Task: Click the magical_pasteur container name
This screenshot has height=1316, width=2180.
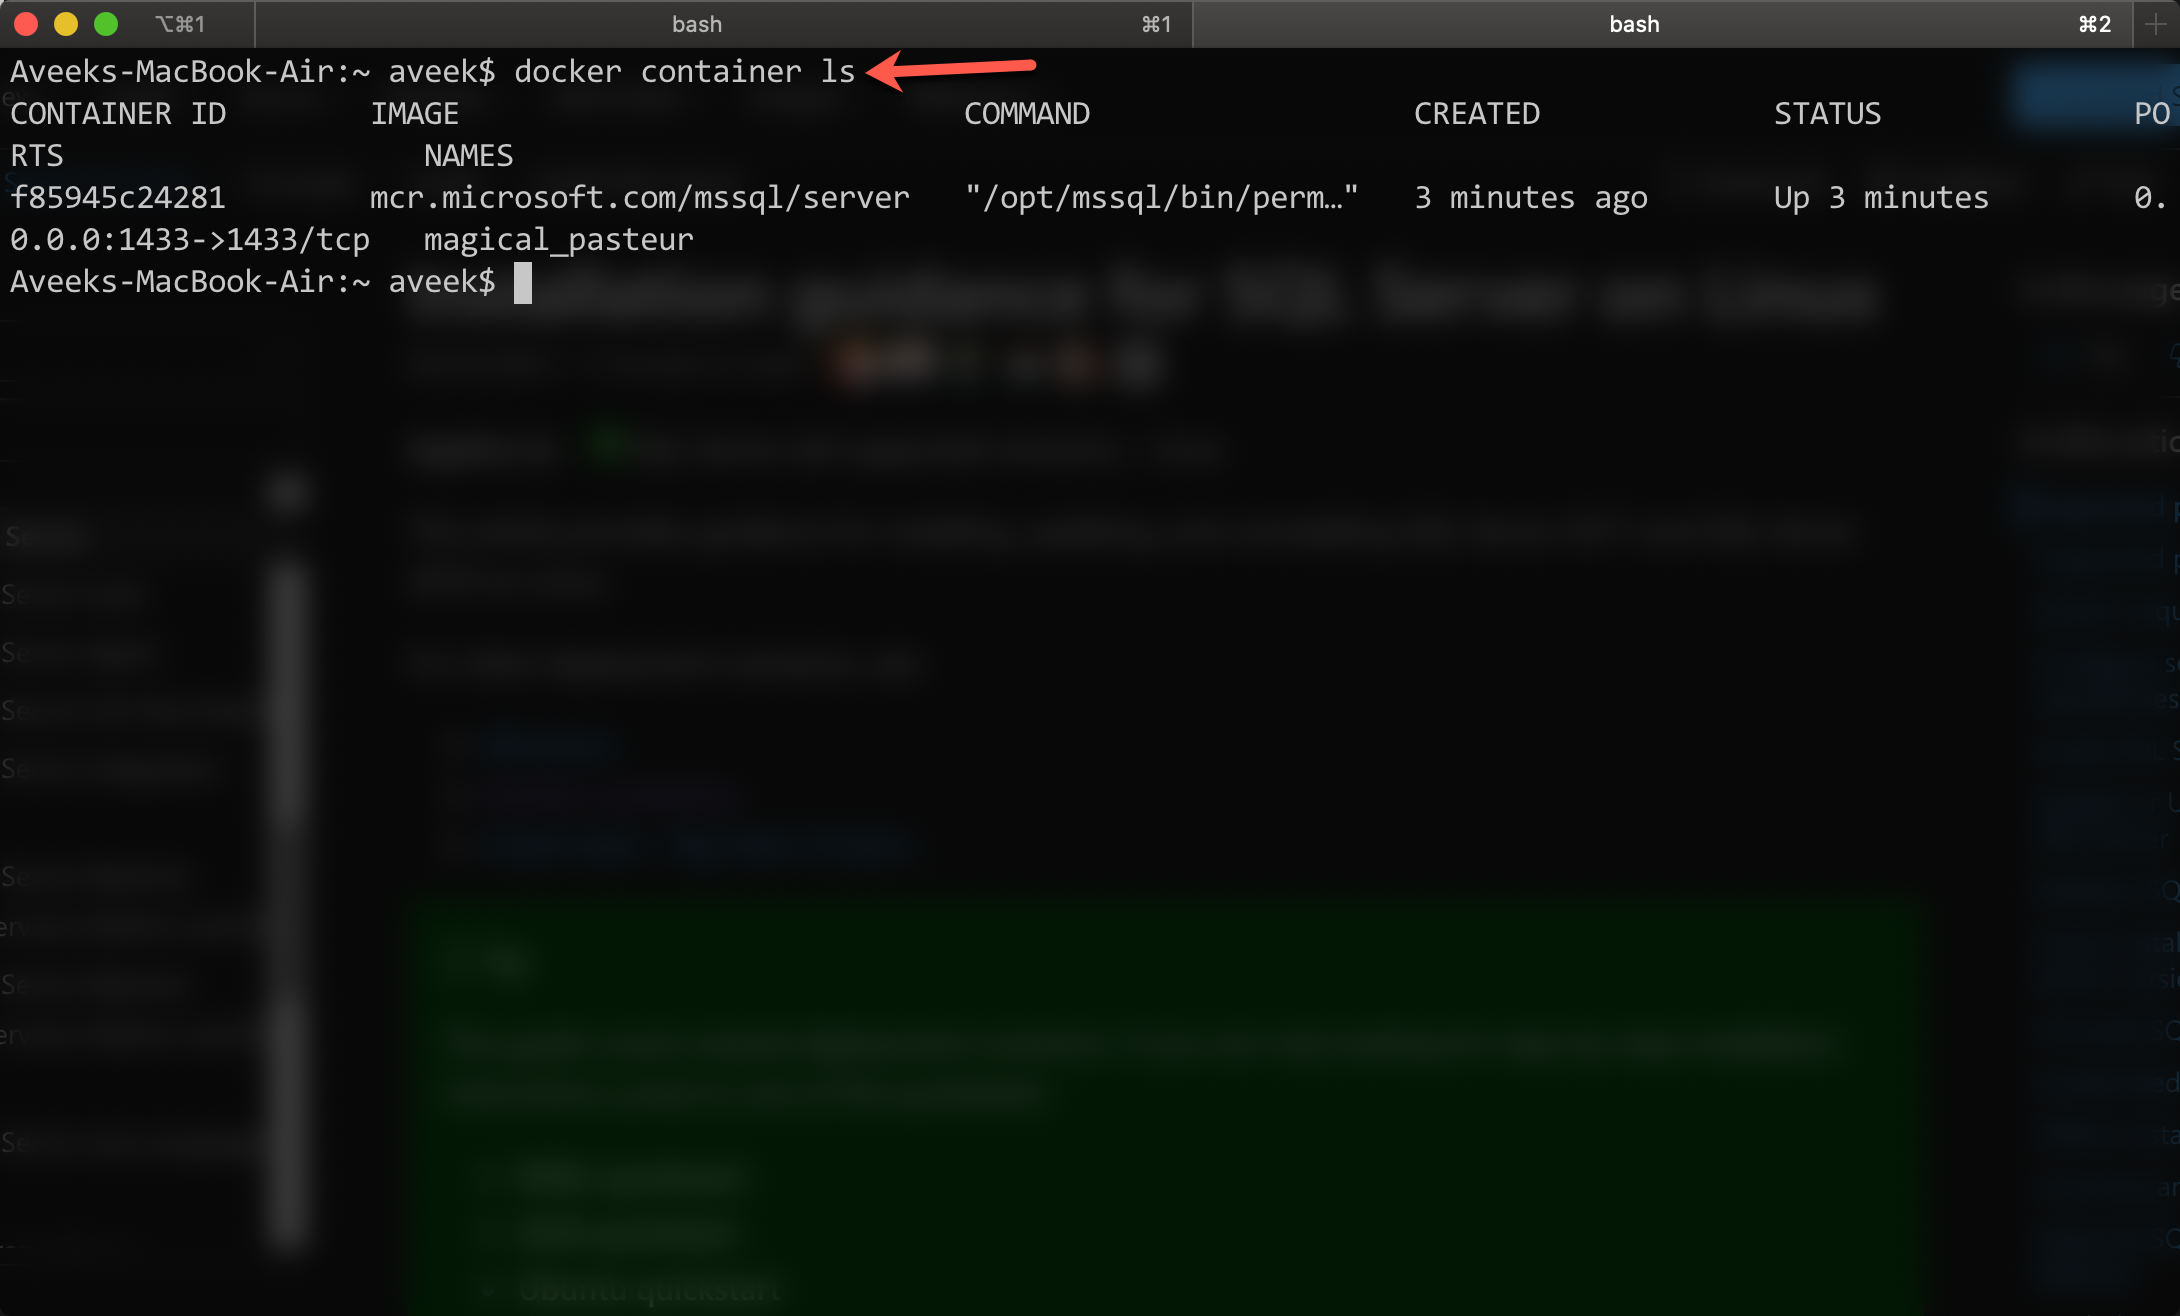Action: (558, 240)
